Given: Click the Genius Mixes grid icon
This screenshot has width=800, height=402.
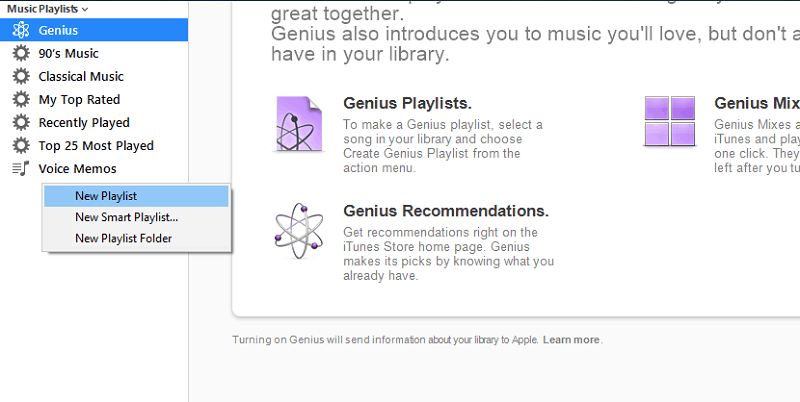Looking at the screenshot, I should (669, 121).
